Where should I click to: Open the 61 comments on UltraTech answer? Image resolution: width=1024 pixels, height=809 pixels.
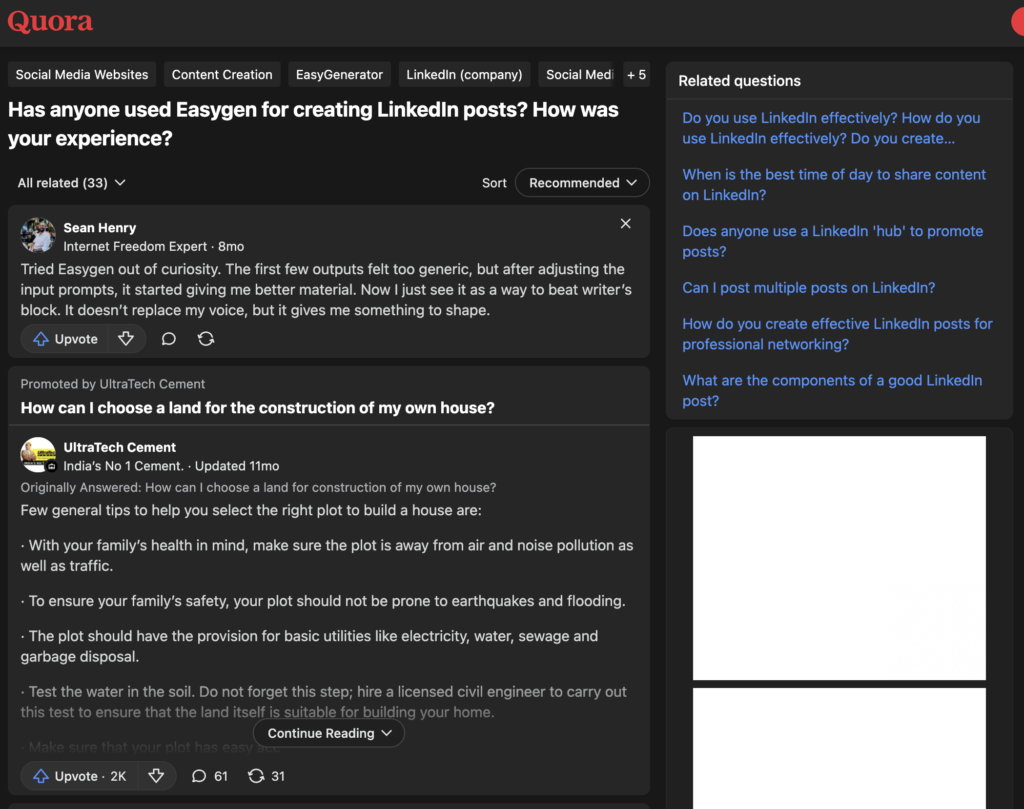210,776
